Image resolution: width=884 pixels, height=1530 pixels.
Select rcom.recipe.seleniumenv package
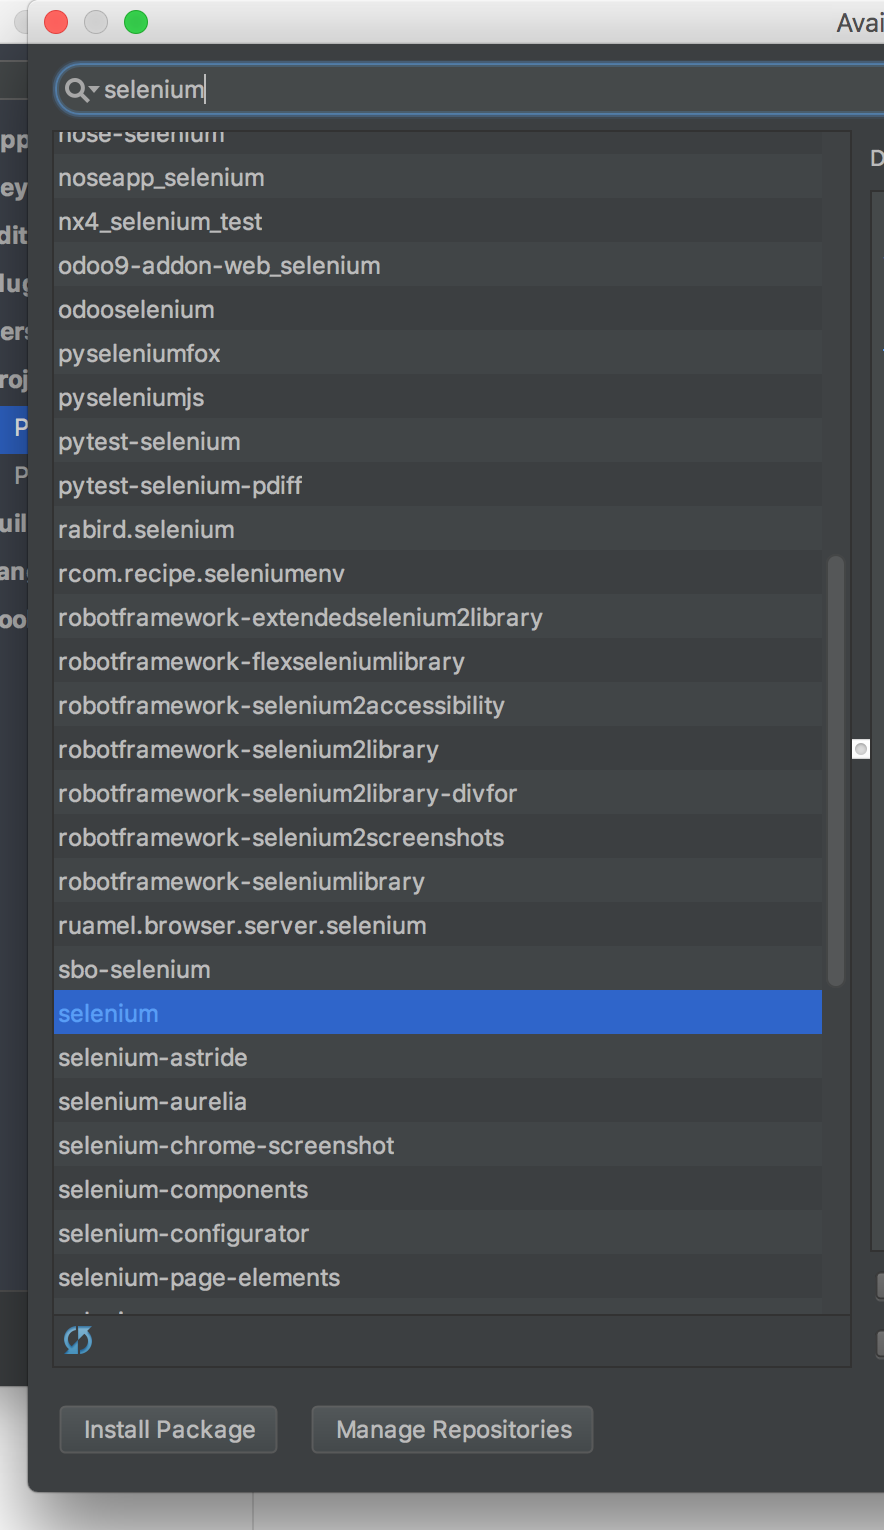(438, 574)
